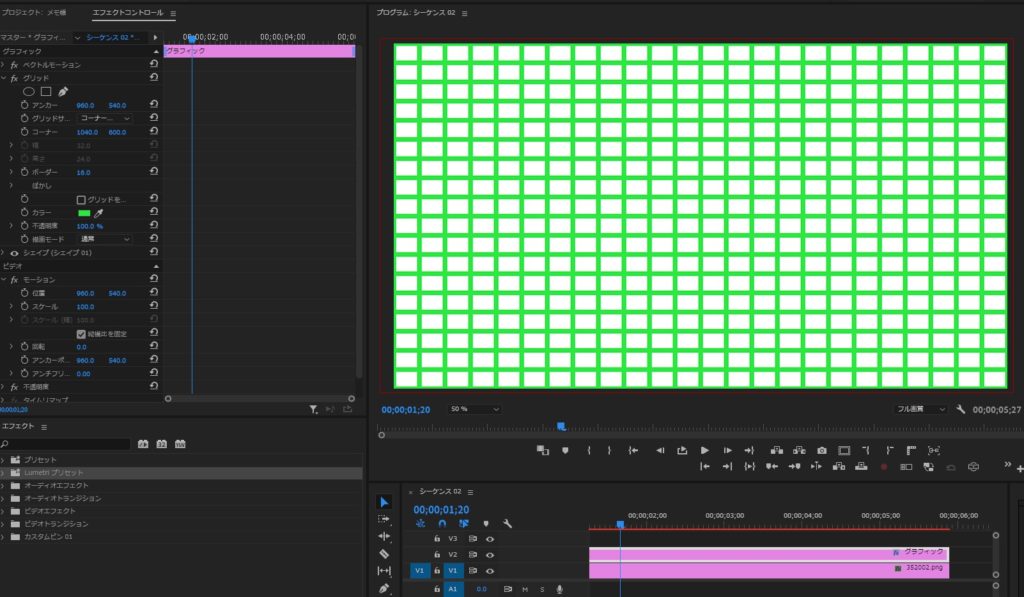Play the sequence in program monitor

tap(704, 450)
